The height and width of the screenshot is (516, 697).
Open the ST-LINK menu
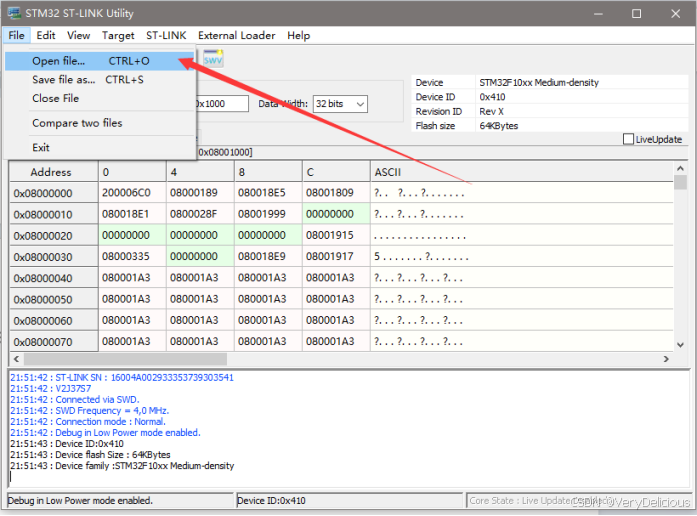[x=166, y=35]
